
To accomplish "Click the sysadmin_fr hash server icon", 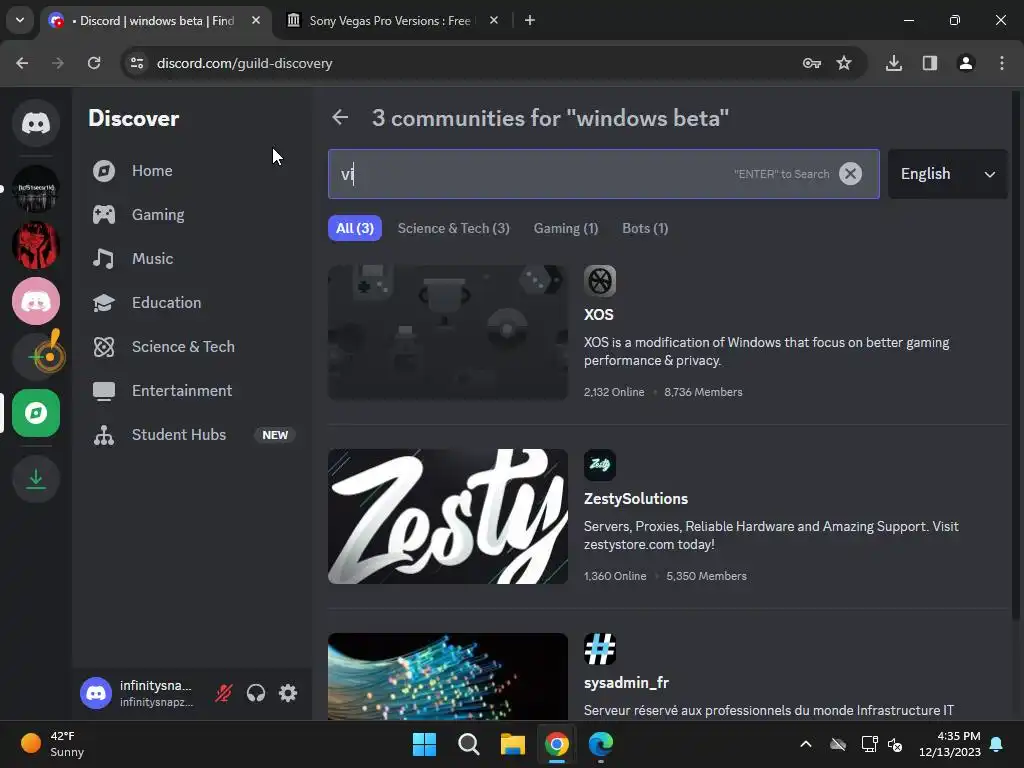I will coord(600,649).
